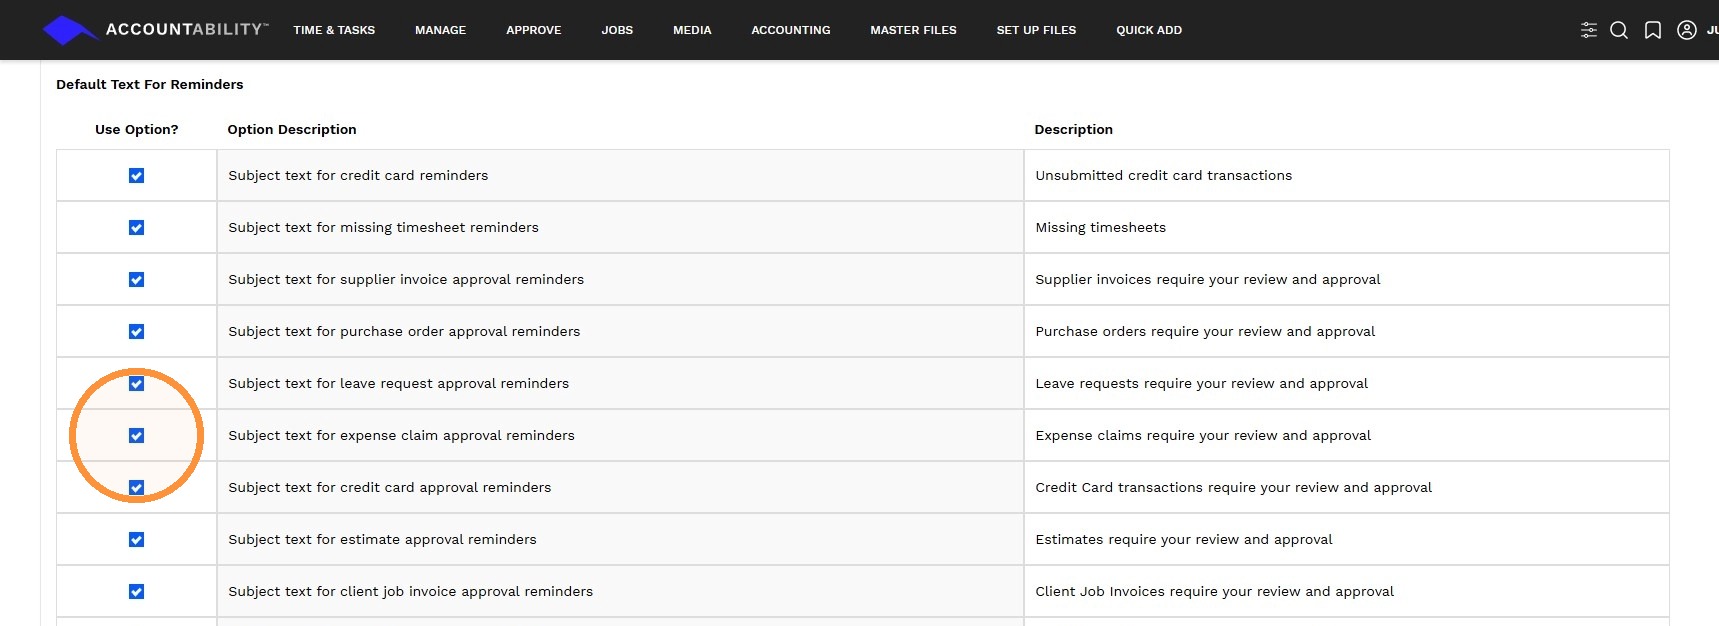
Task: Click the 'Default Text For Reminders' heading
Action: point(150,84)
